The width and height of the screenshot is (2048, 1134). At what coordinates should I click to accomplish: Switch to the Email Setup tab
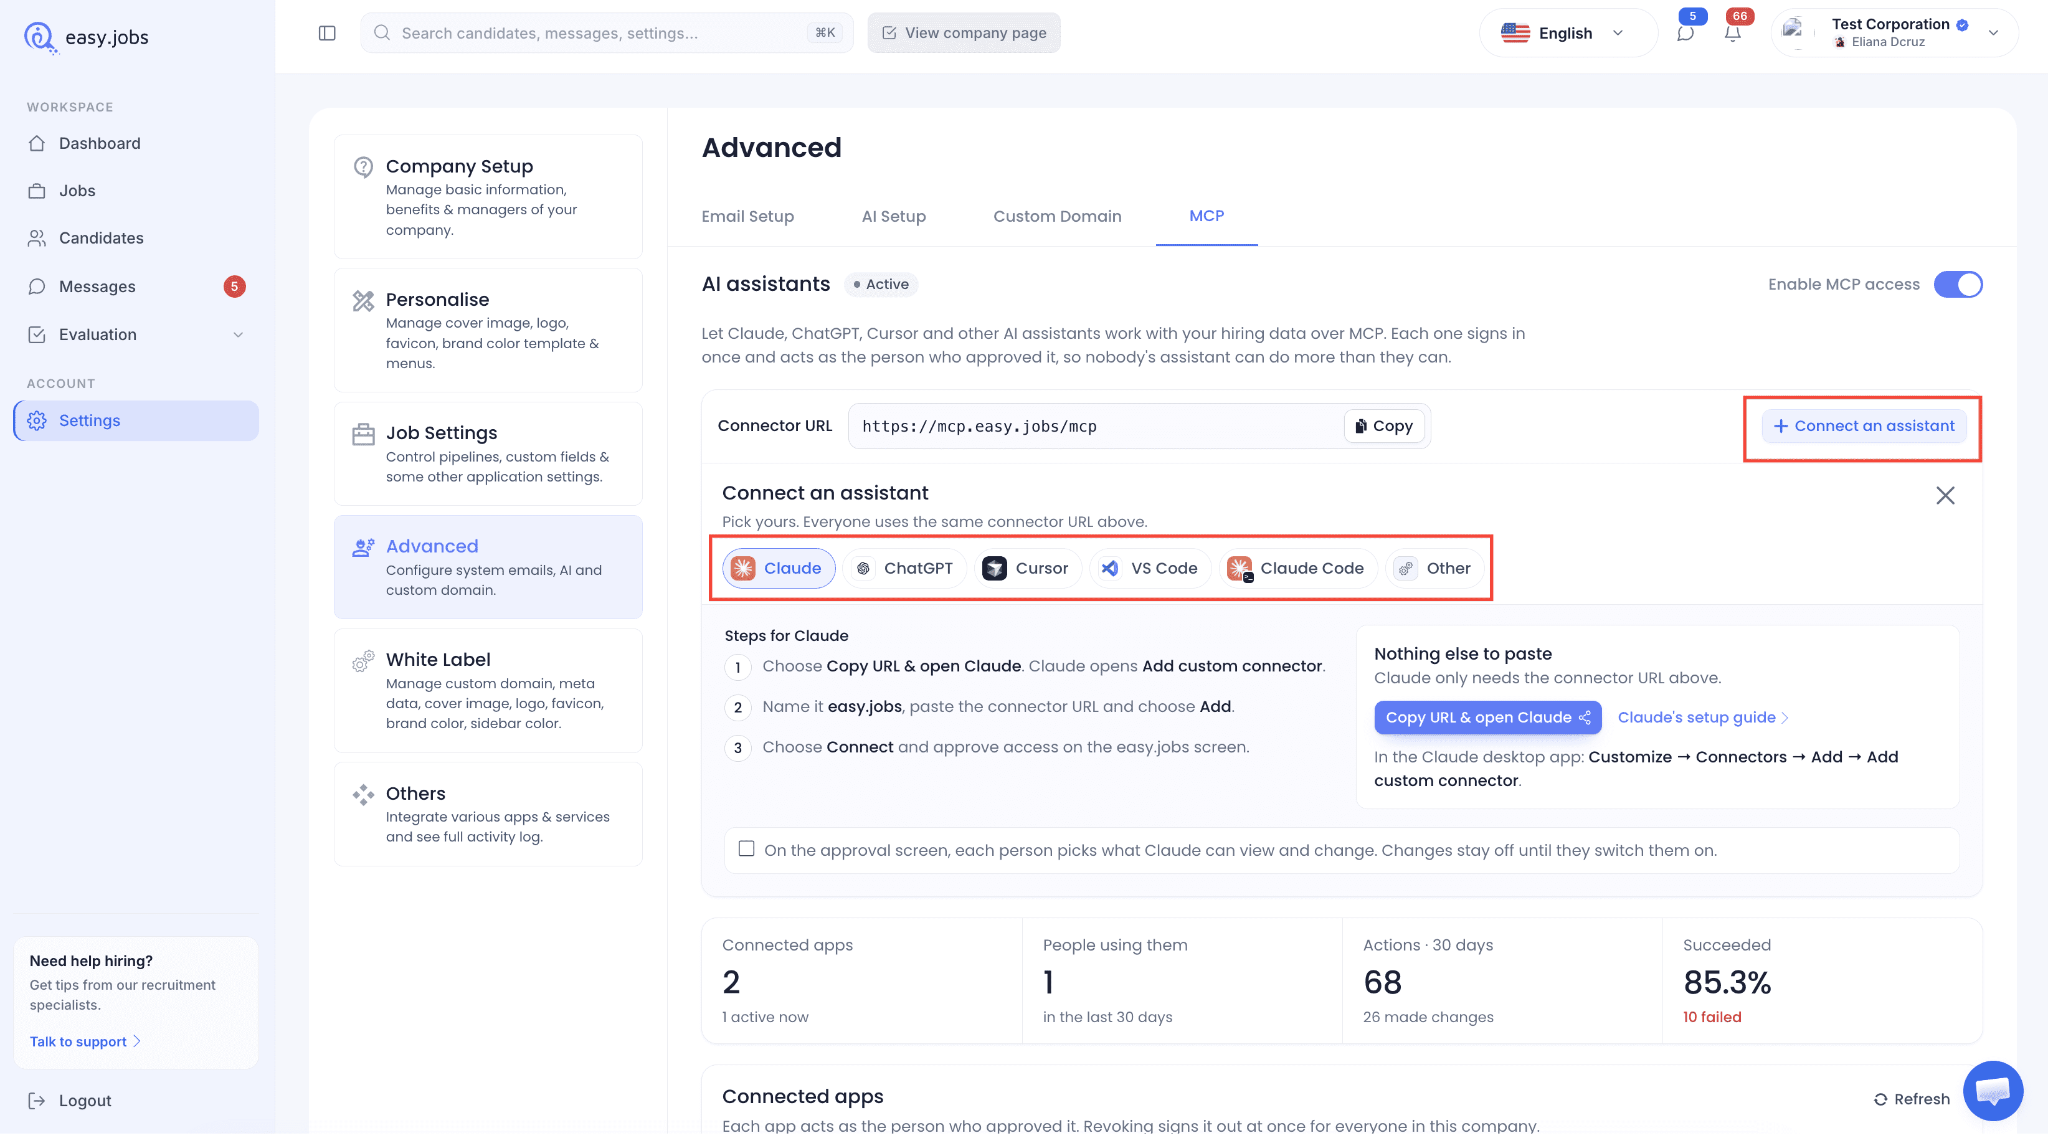[x=748, y=216]
